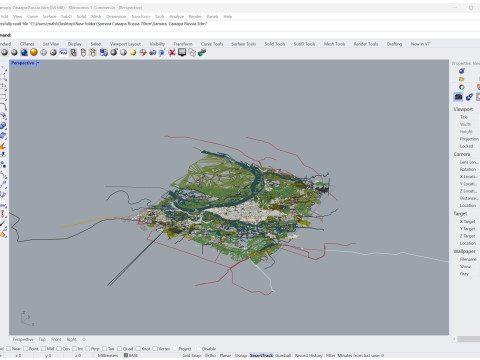The image size is (480, 360).
Task: Open the Render menu
Action: click(195, 16)
